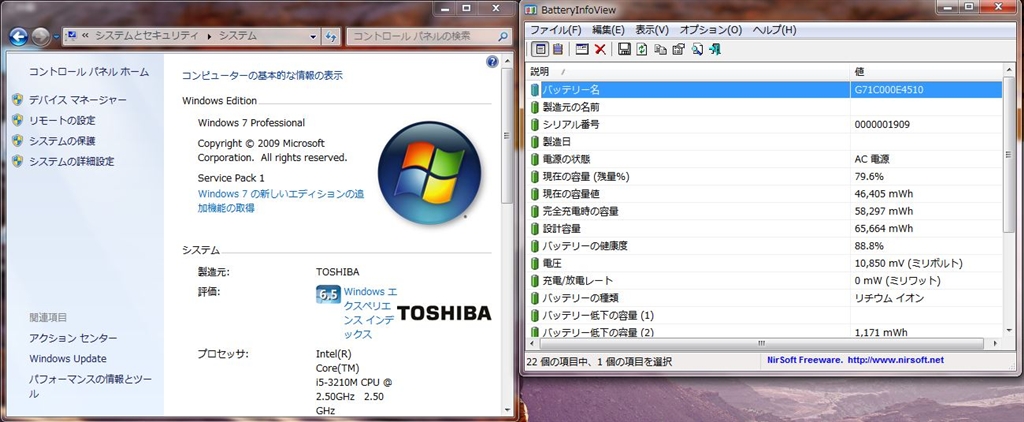The height and width of the screenshot is (422, 1024).
Task: Click refresh button beside the address bar
Action: pos(331,37)
